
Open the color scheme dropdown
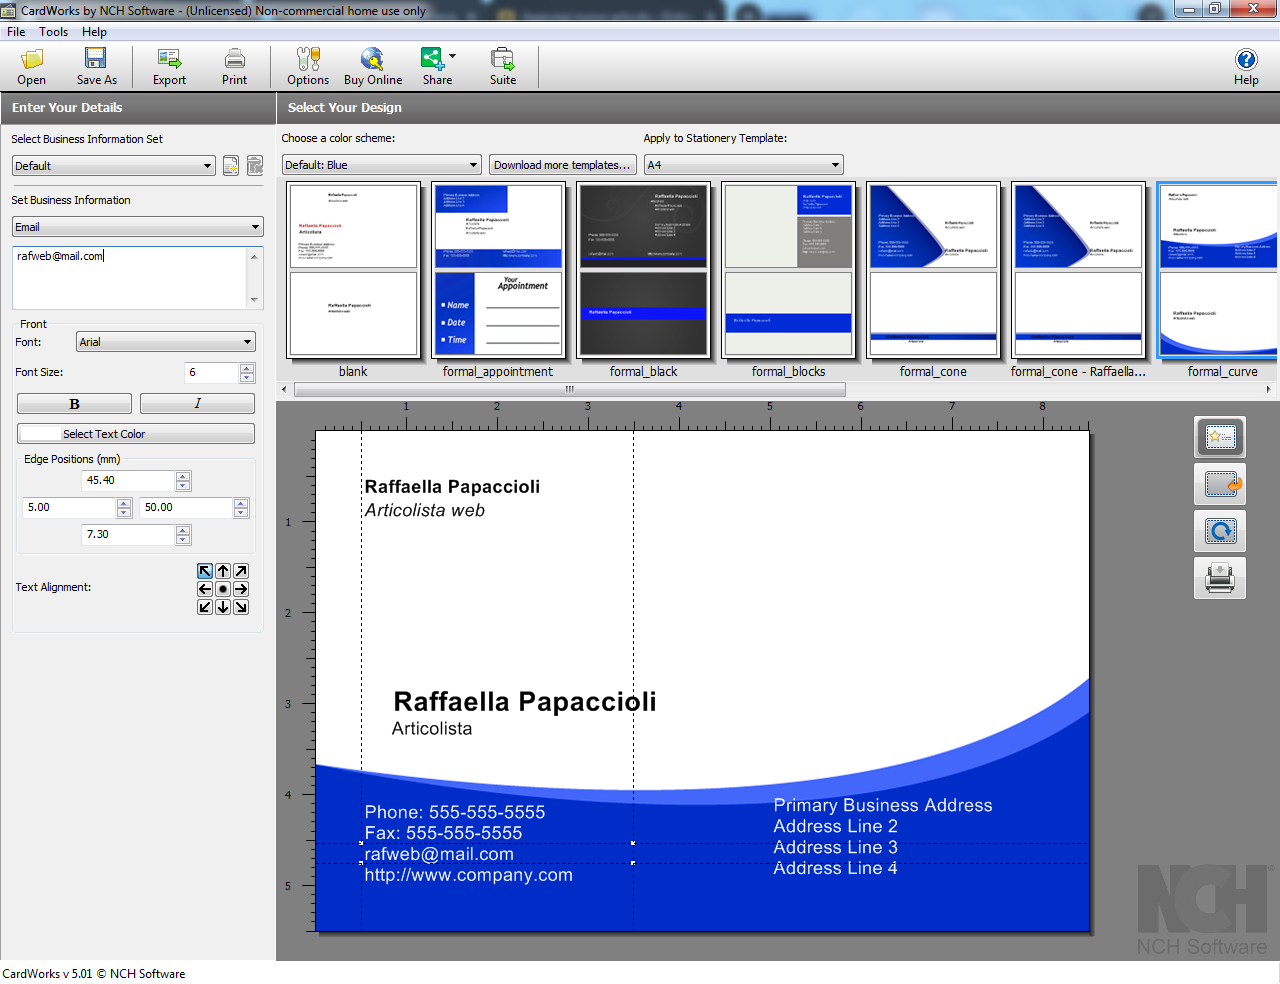tap(382, 165)
